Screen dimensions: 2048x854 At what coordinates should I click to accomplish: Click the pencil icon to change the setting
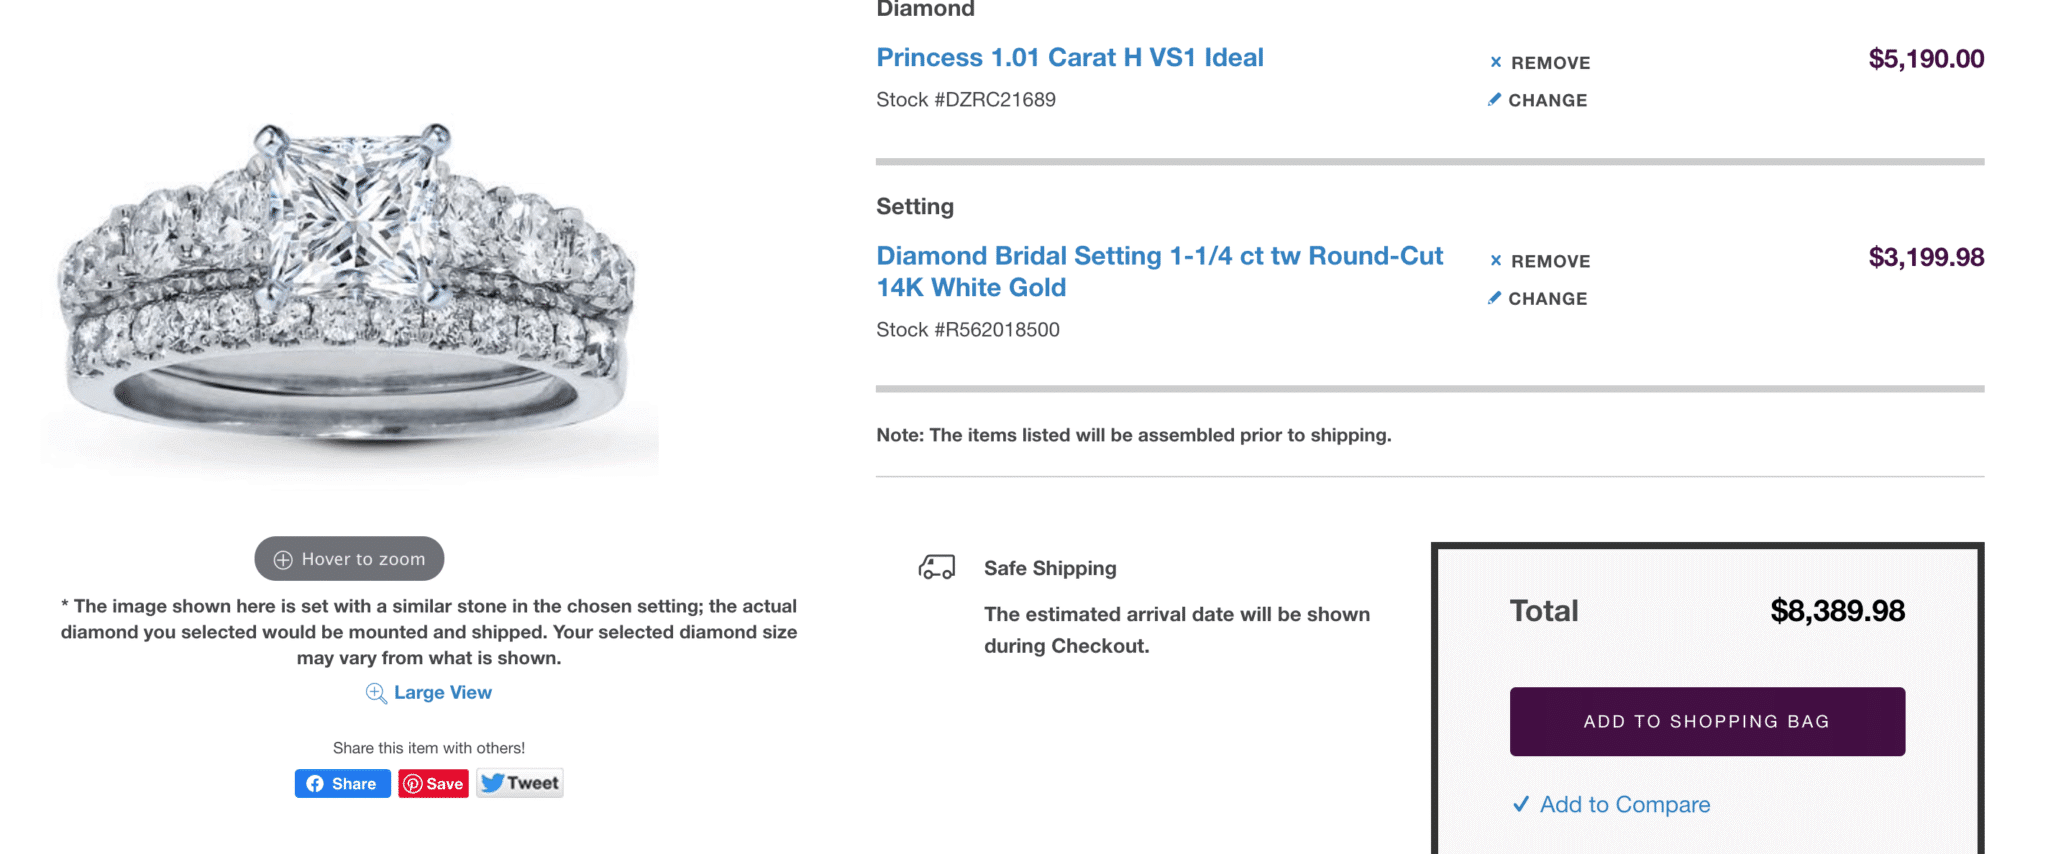[1494, 297]
